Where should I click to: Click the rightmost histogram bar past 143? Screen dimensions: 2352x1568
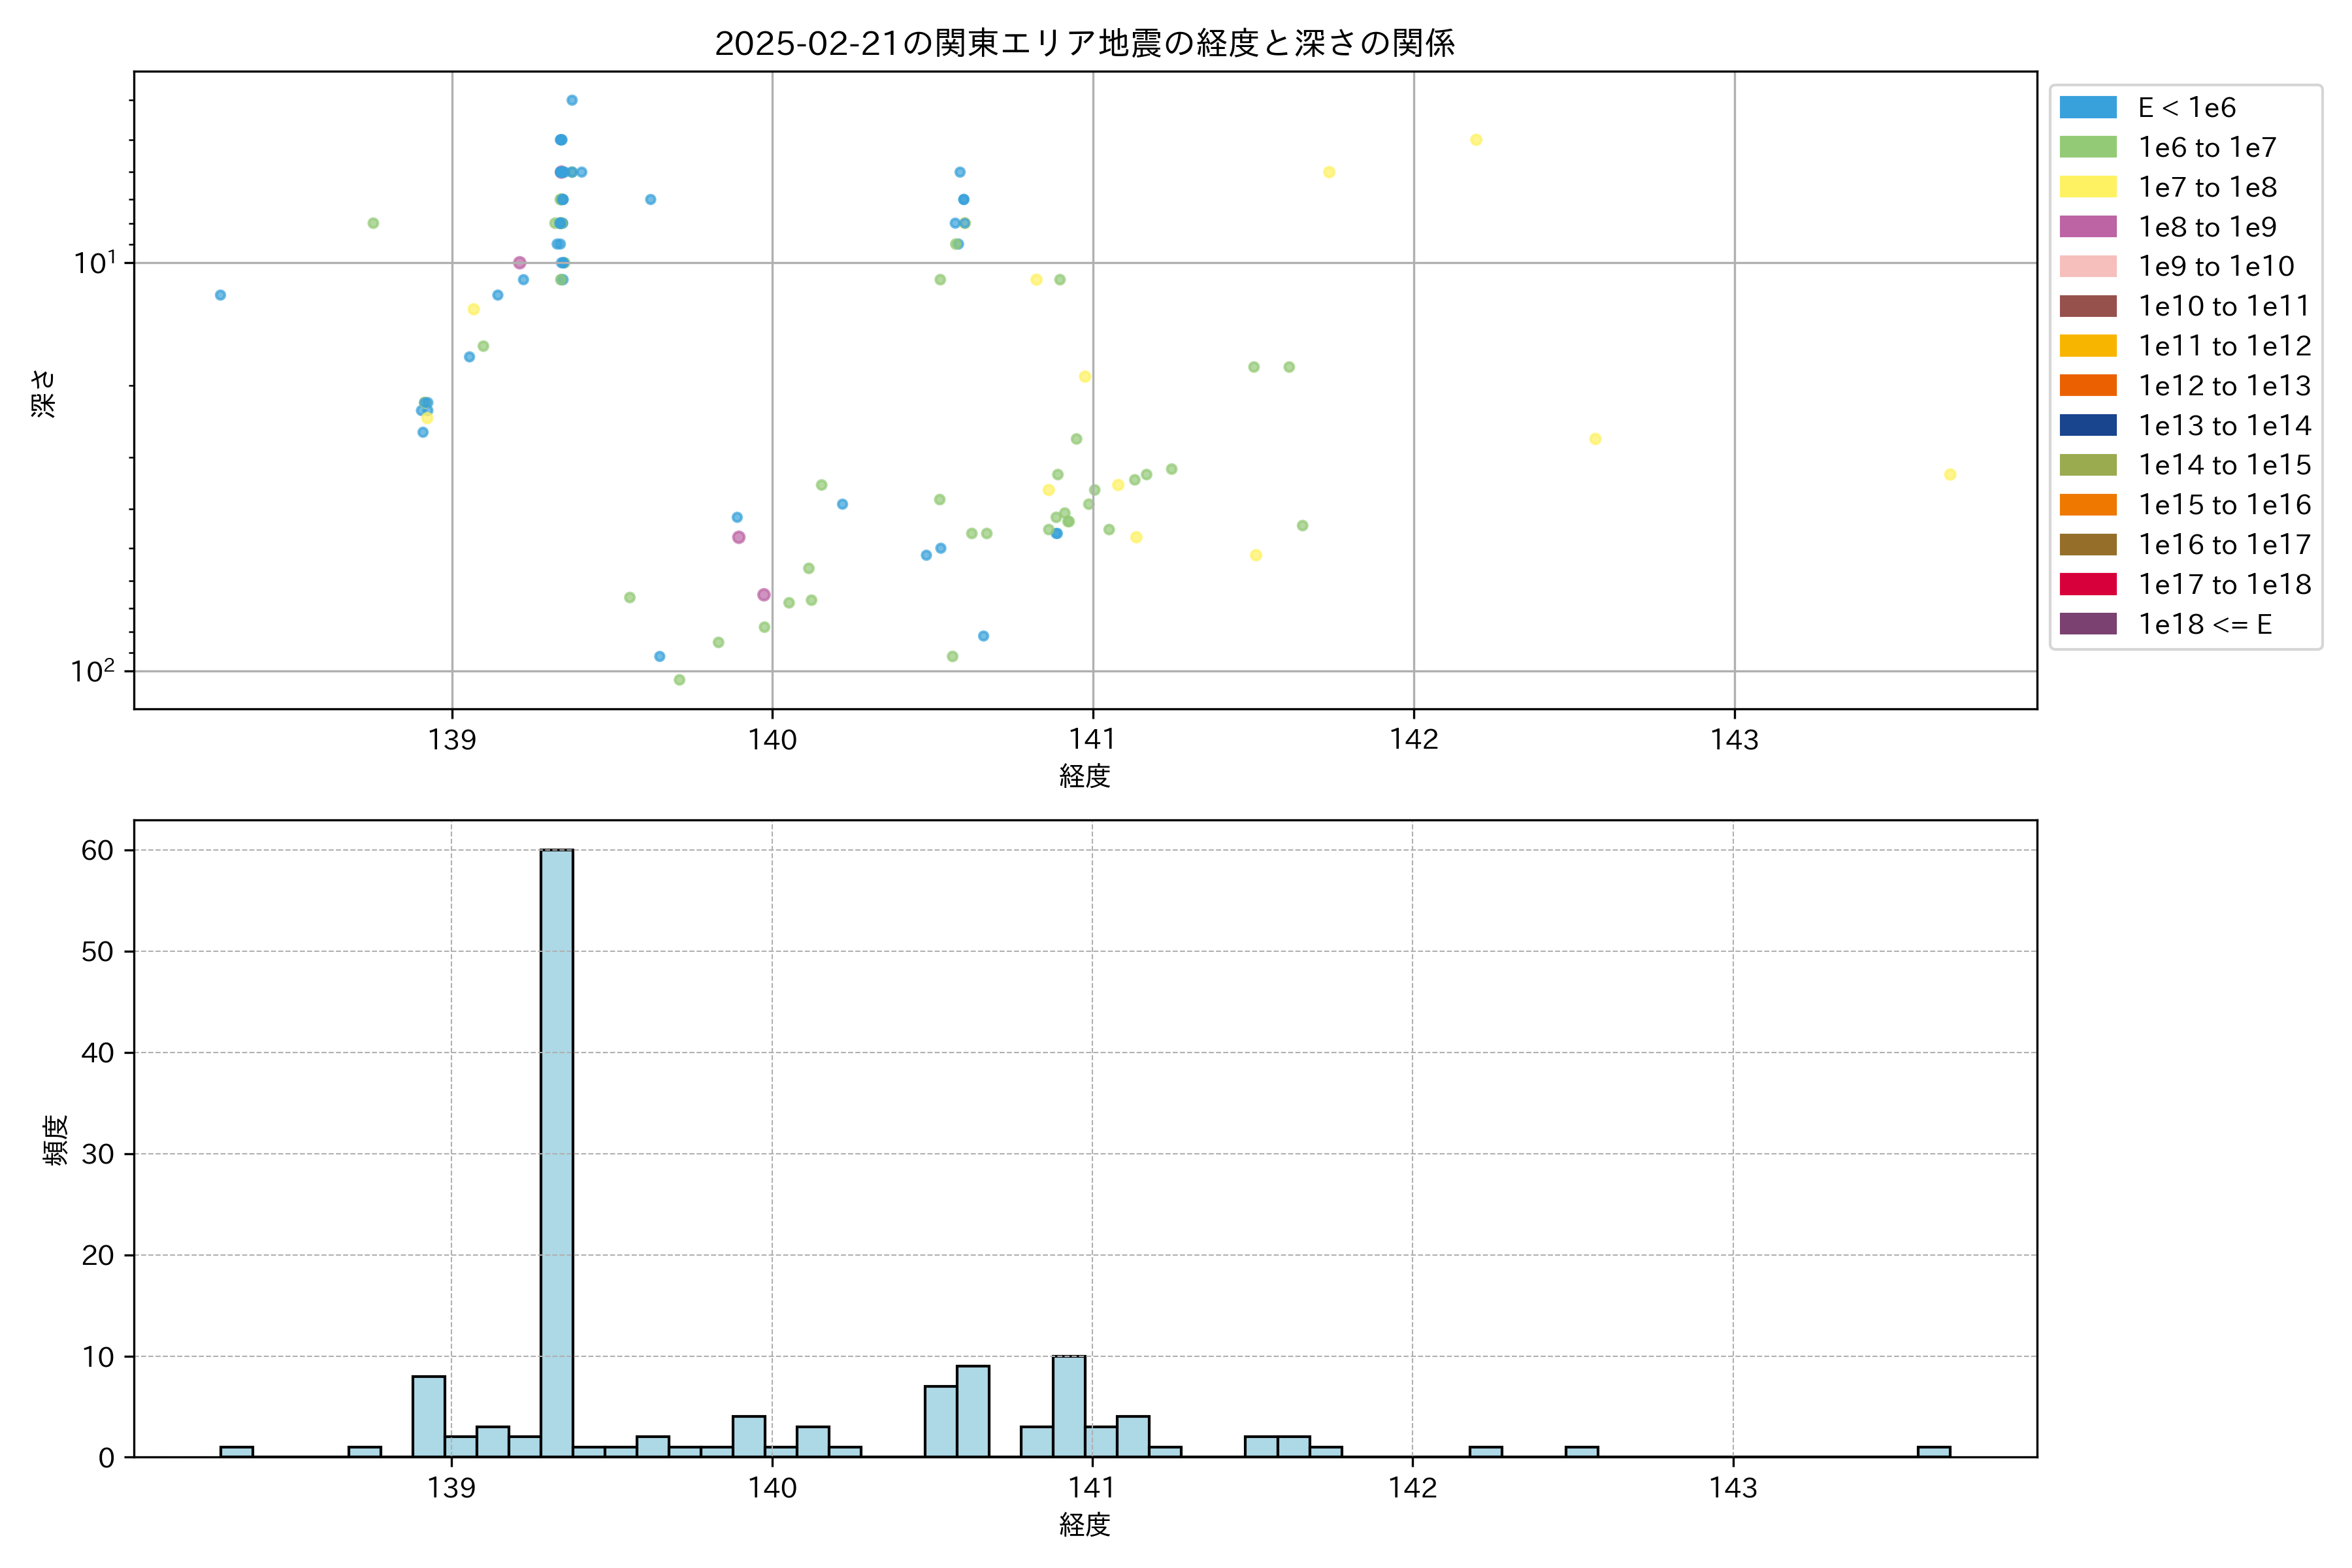click(1933, 1452)
